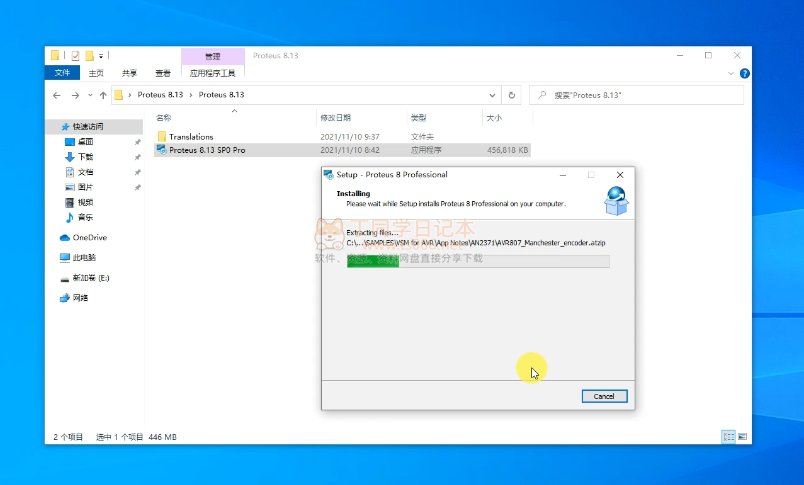The width and height of the screenshot is (804, 485).
Task: Open 新加卷 (E:) drive
Action: 90,278
